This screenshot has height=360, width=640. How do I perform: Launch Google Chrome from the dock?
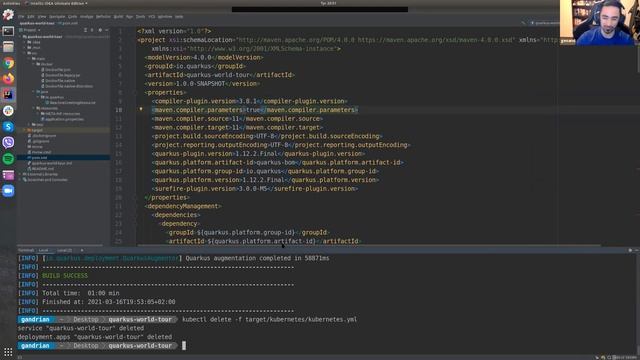[8, 63]
